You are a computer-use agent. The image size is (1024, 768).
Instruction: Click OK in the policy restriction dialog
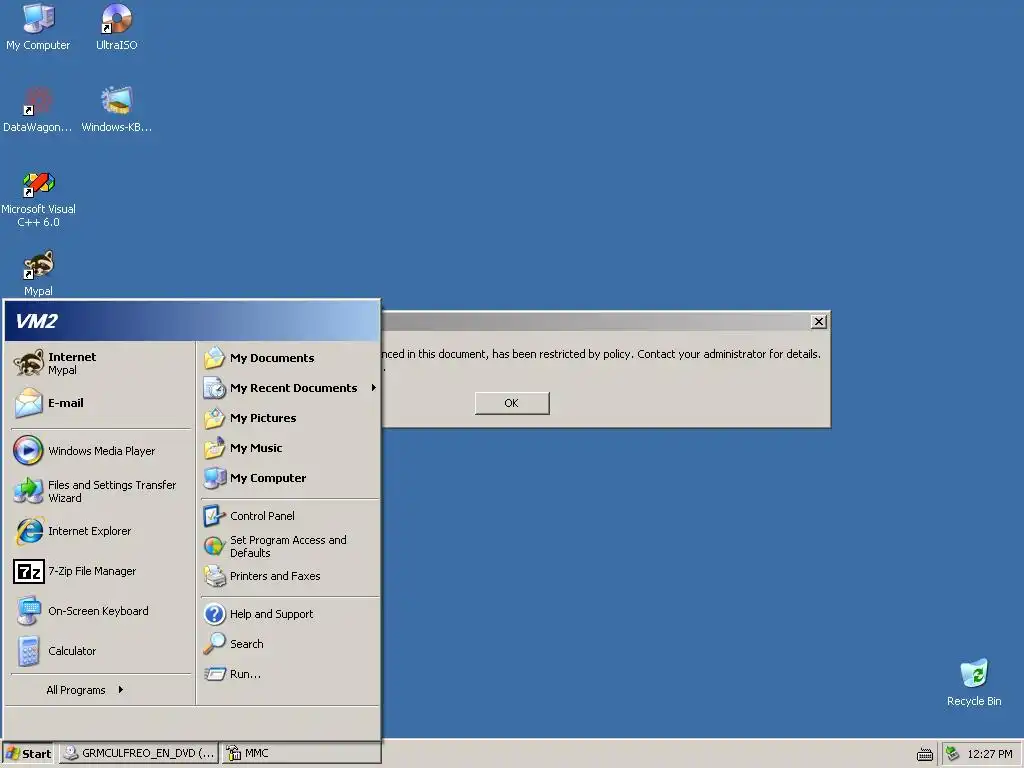512,403
